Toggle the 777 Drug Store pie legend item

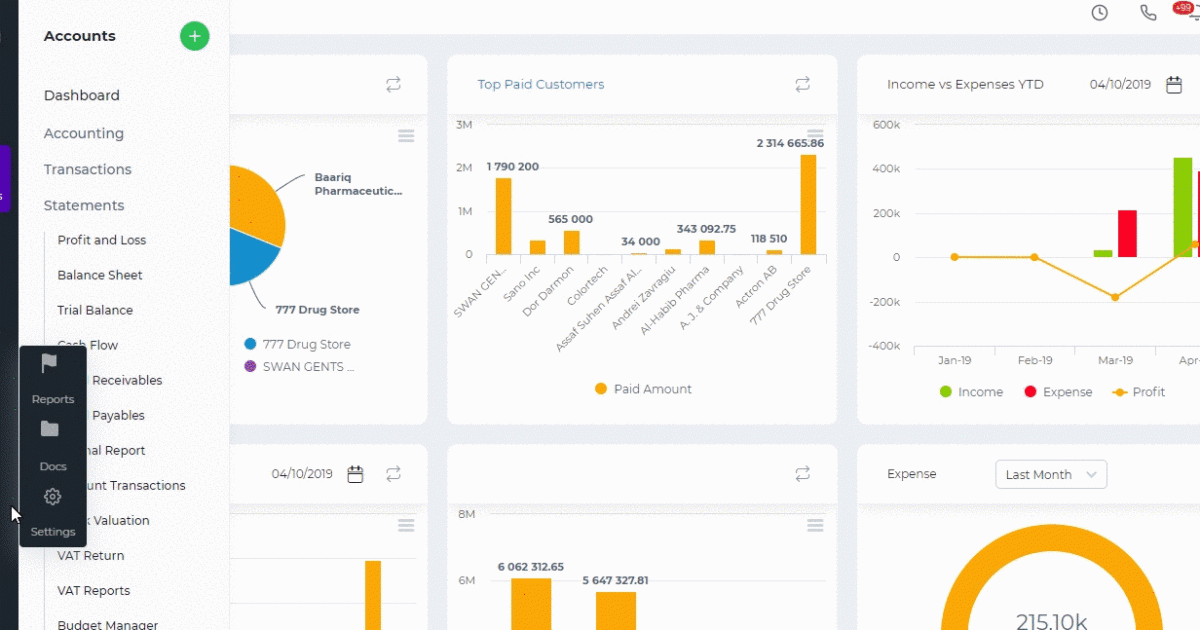click(x=297, y=344)
